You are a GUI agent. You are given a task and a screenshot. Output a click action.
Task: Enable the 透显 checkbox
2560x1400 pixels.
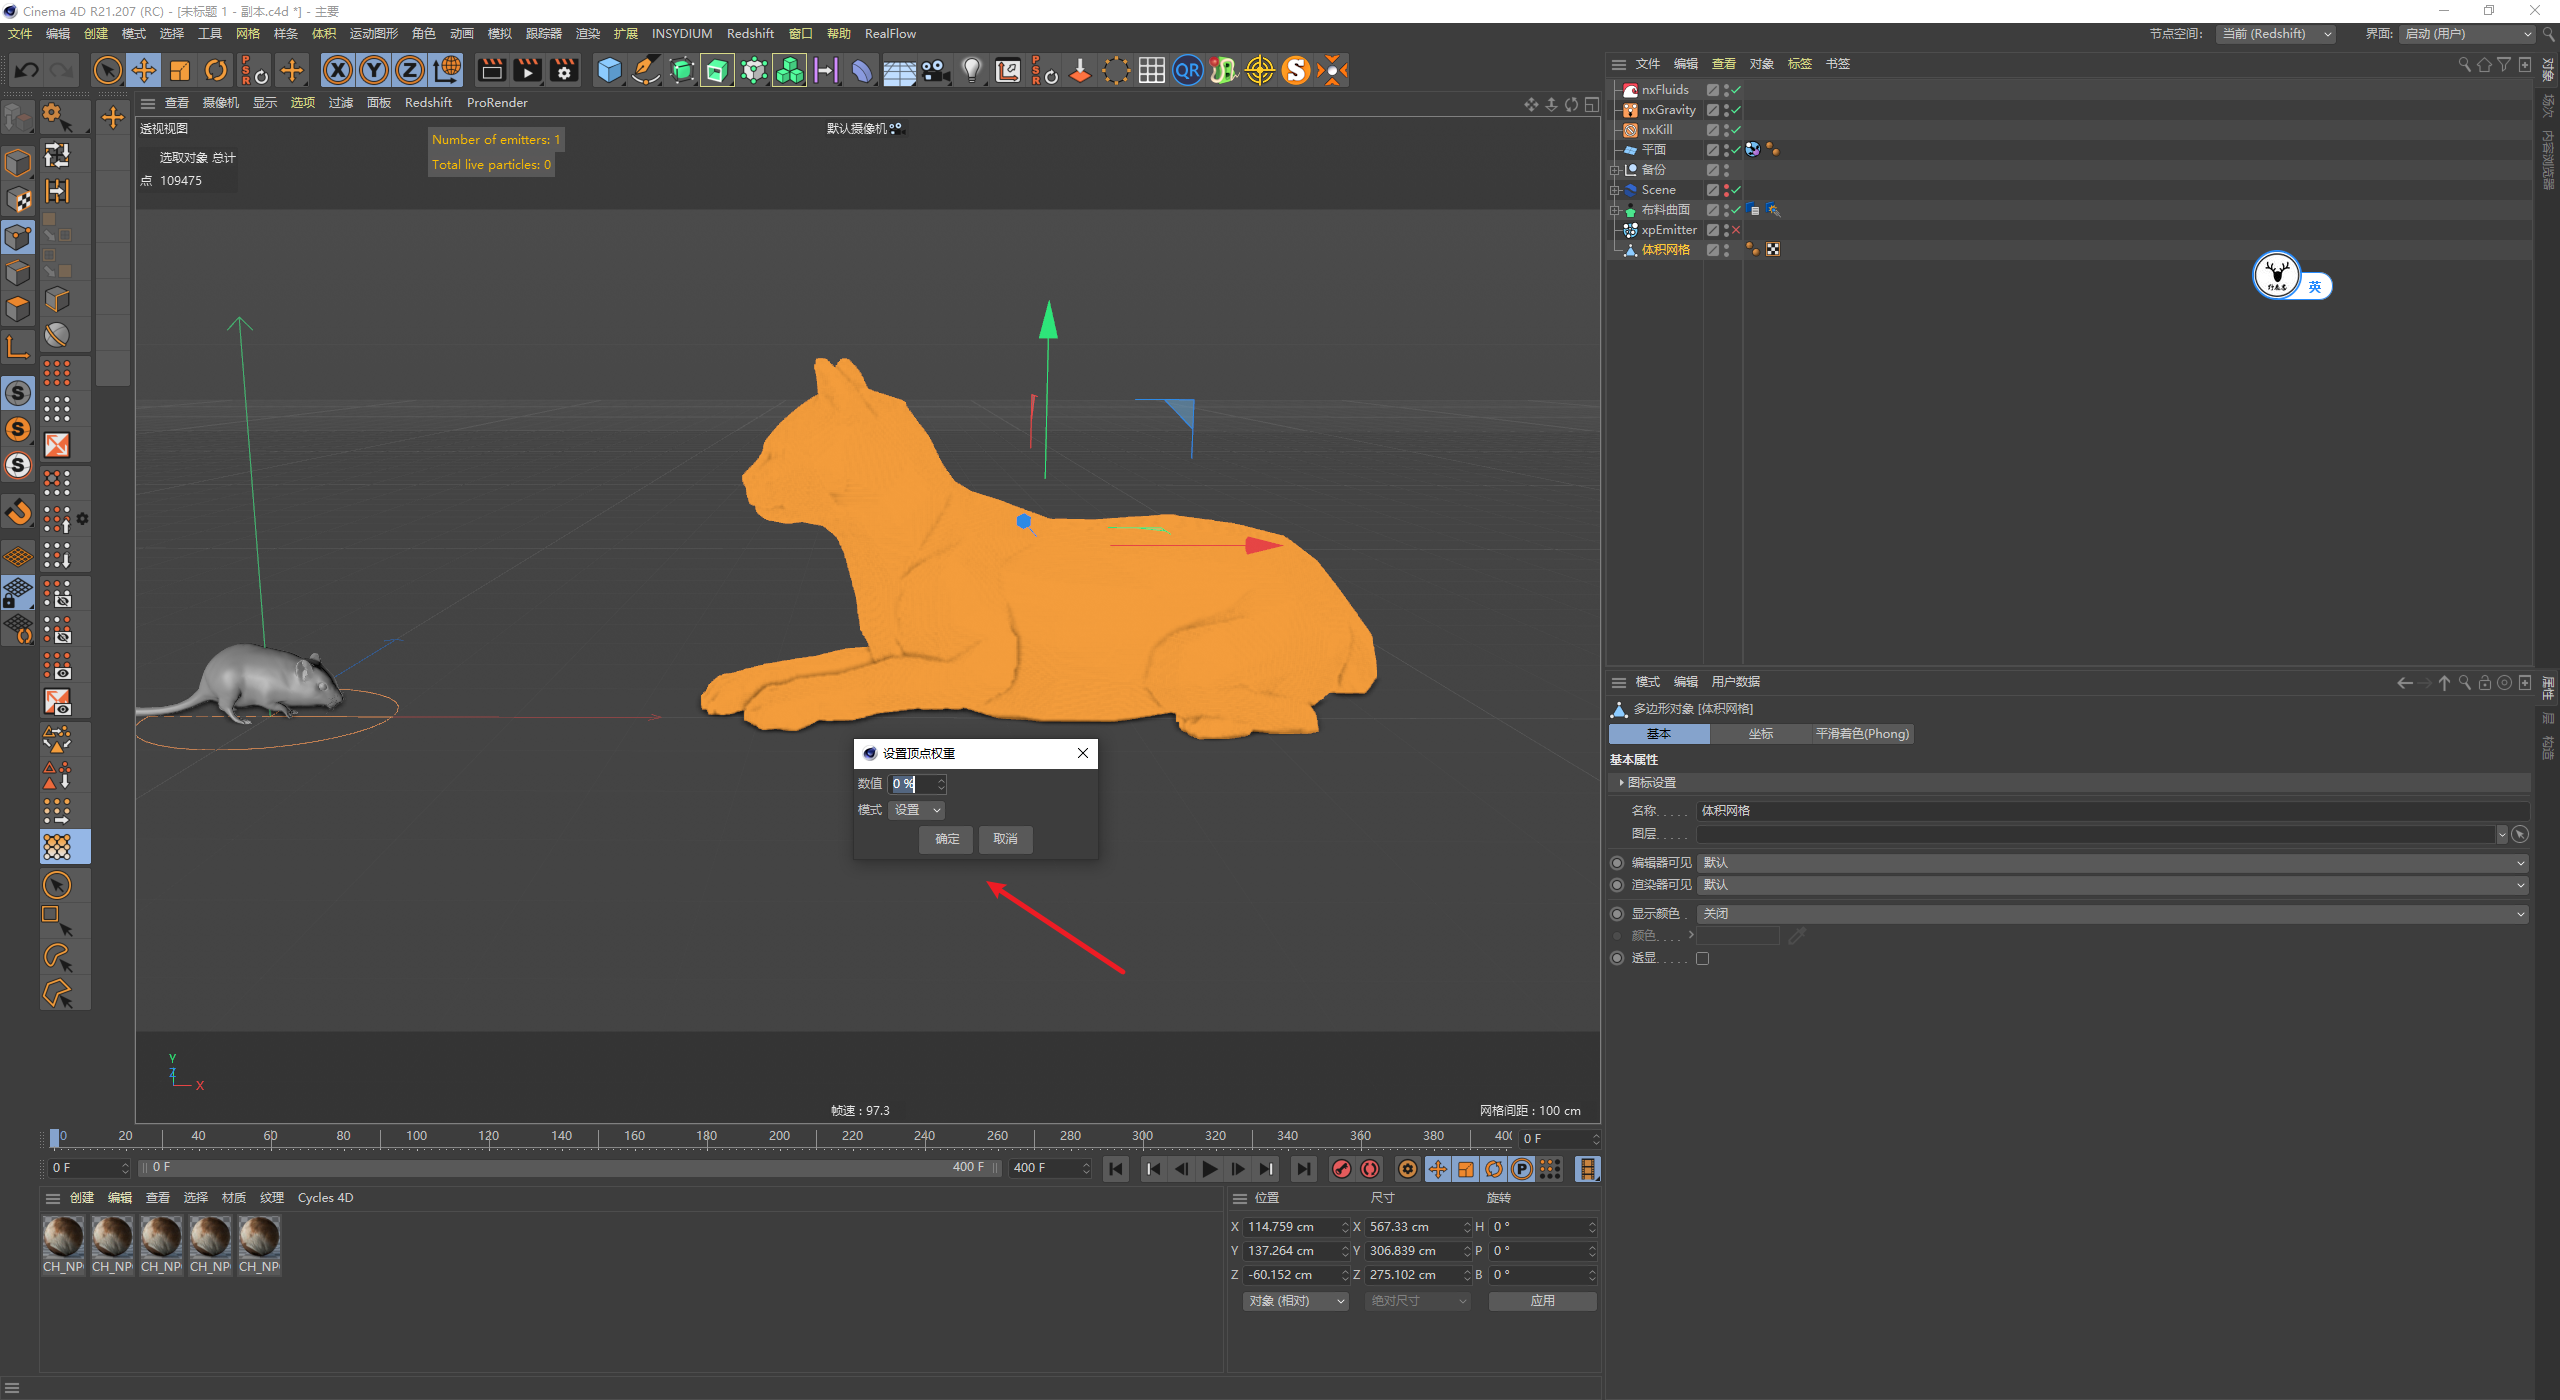pyautogui.click(x=1703, y=958)
